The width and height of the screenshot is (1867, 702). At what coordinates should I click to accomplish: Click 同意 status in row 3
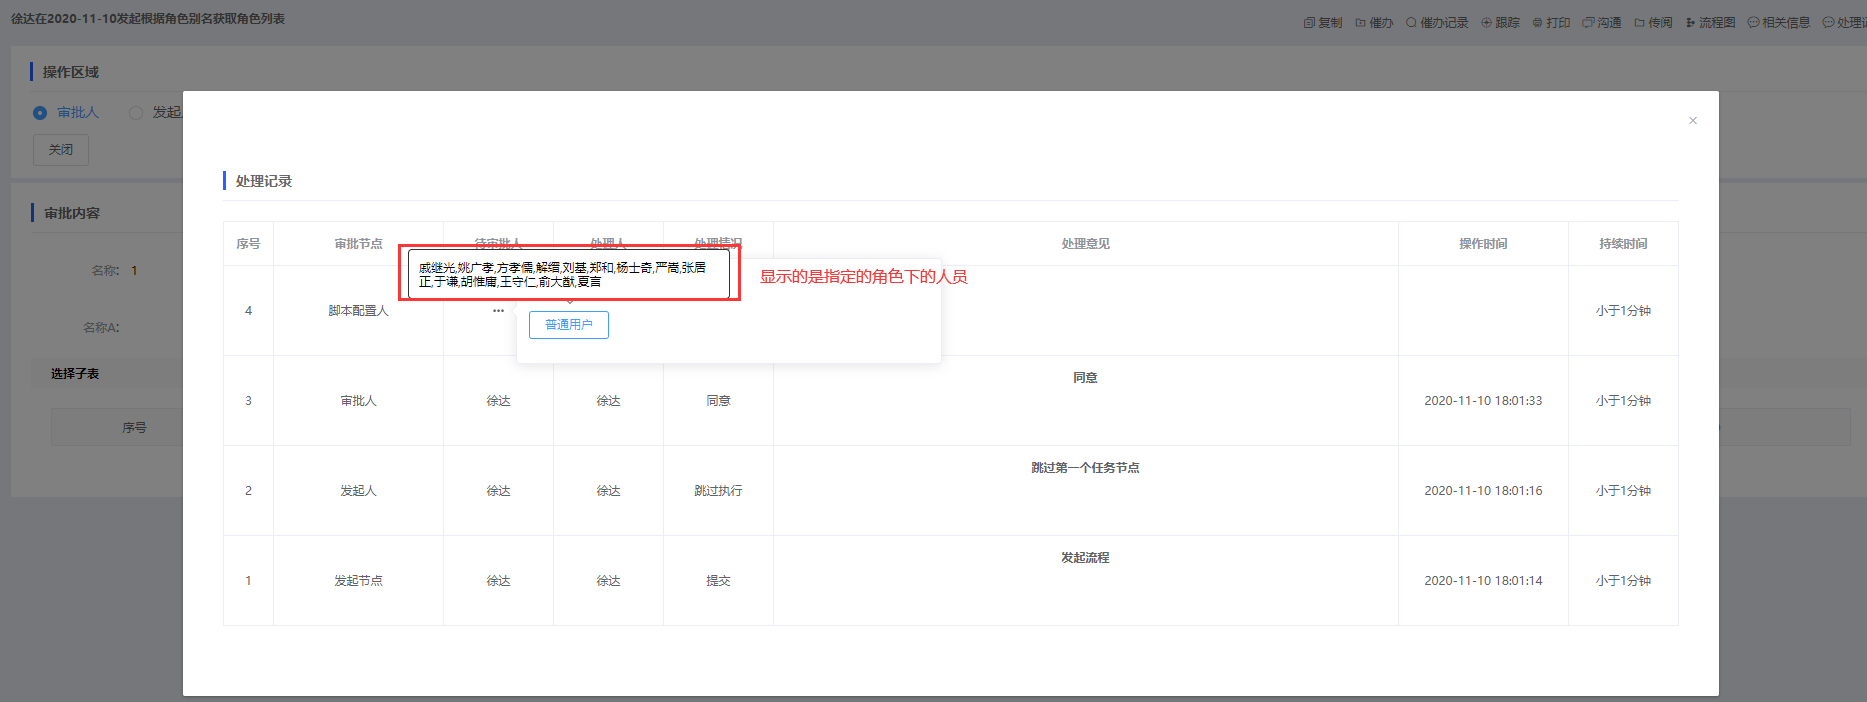coord(718,401)
